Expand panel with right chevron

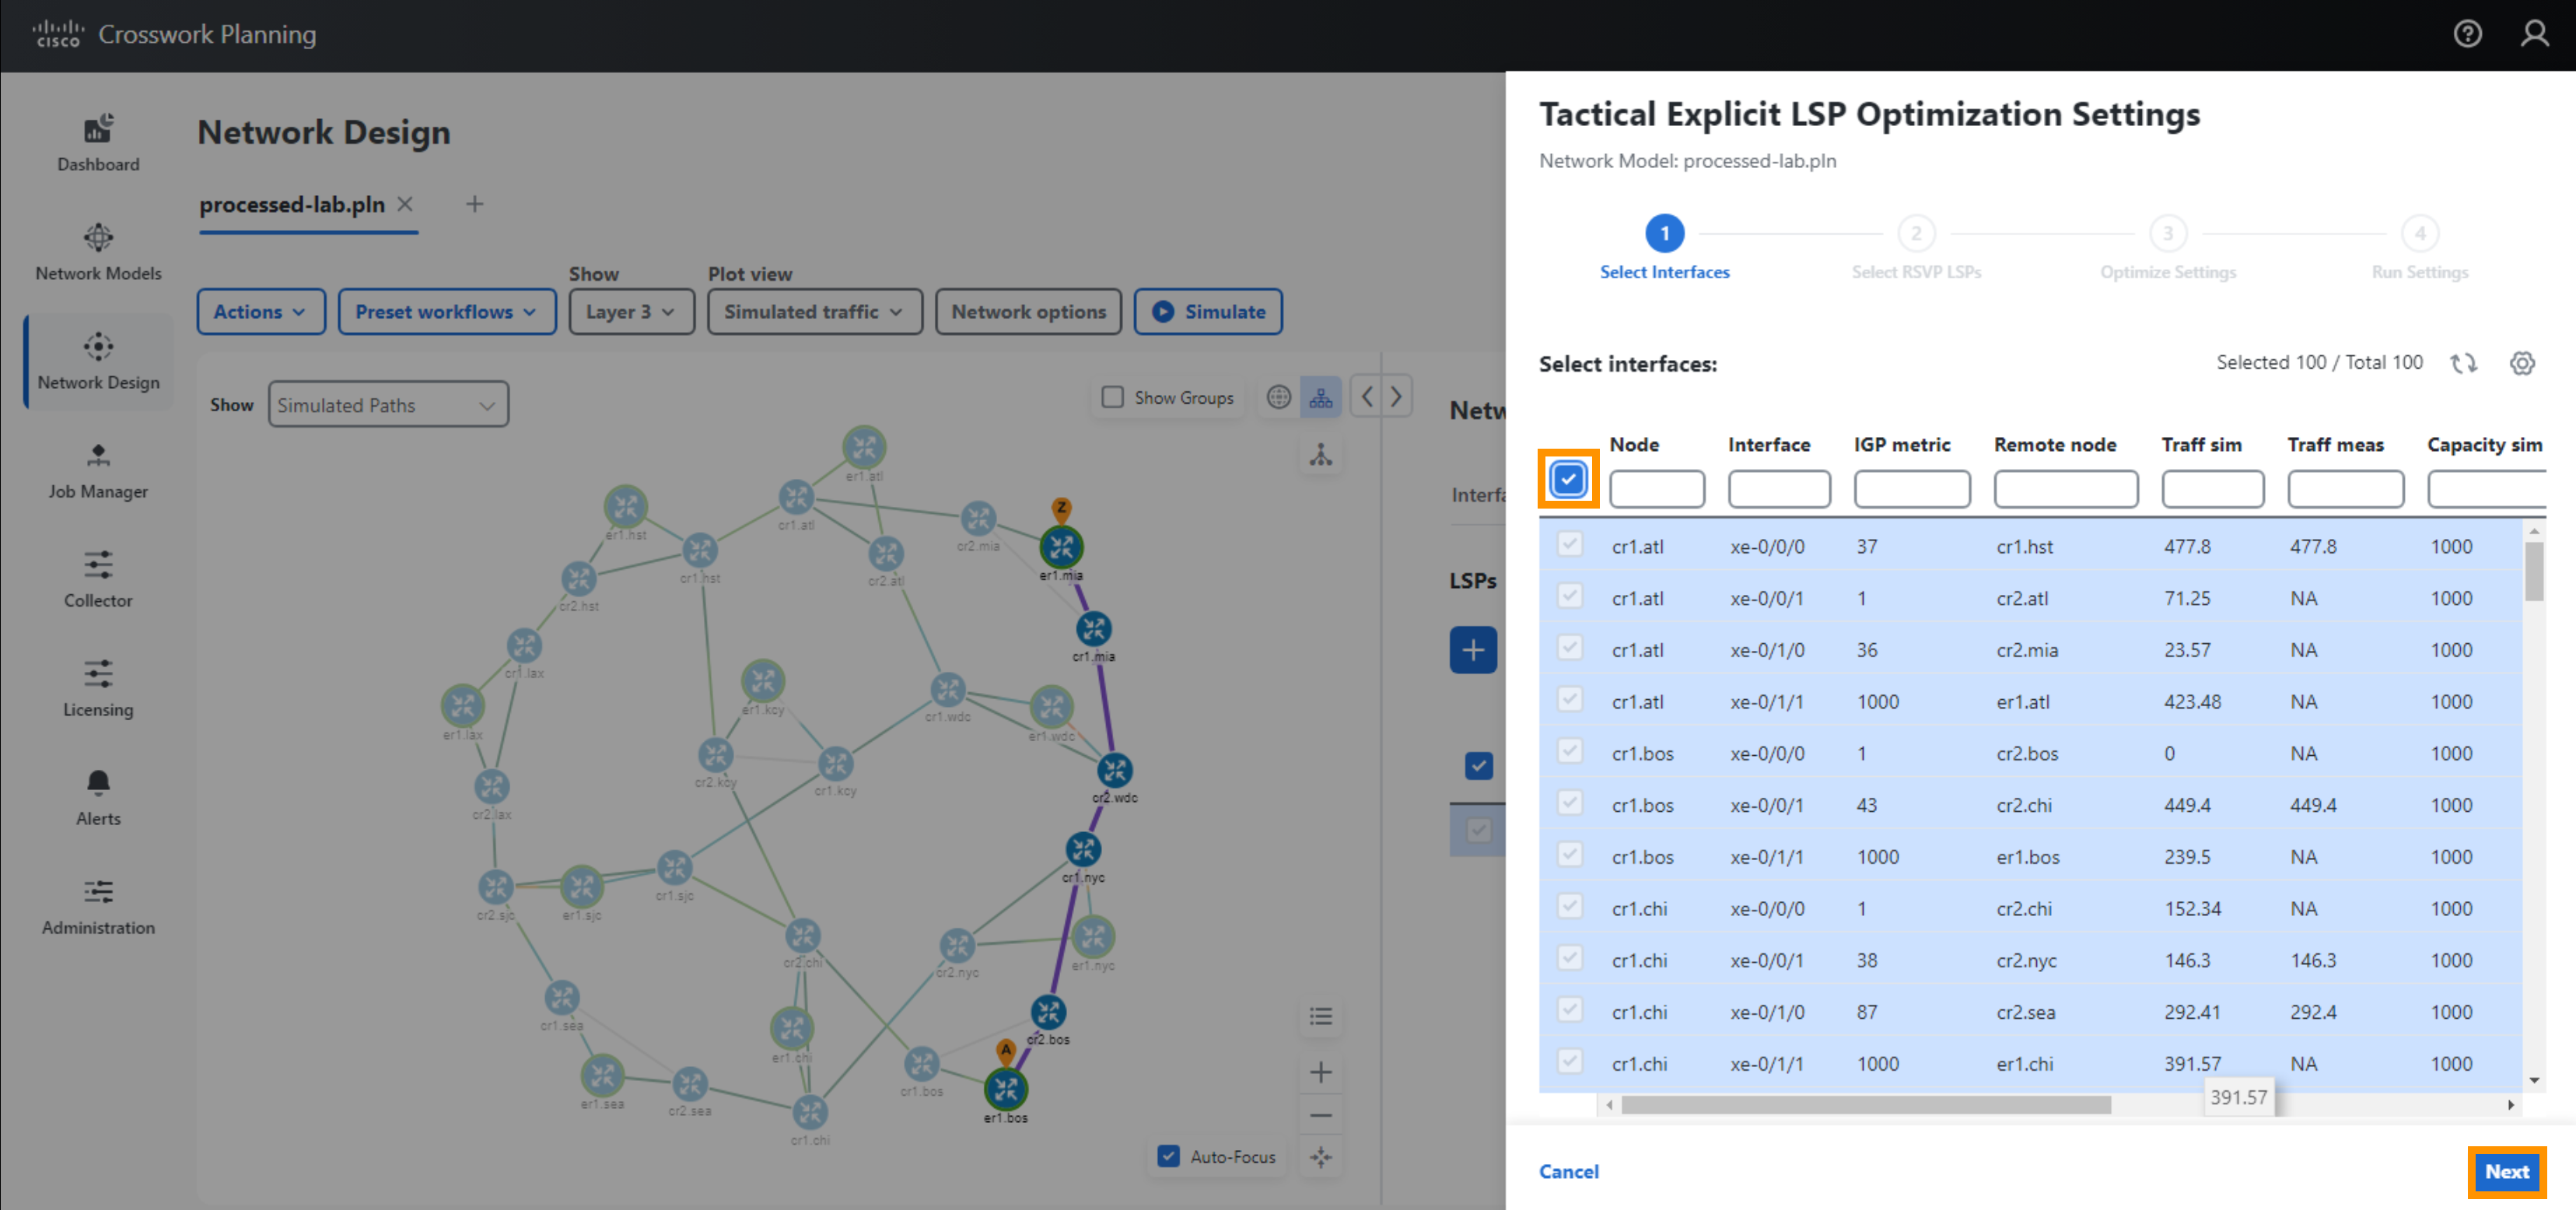point(1396,397)
